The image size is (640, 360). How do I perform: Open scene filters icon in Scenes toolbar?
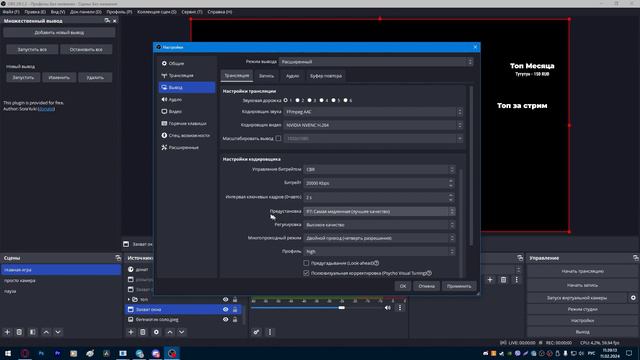pos(33,332)
